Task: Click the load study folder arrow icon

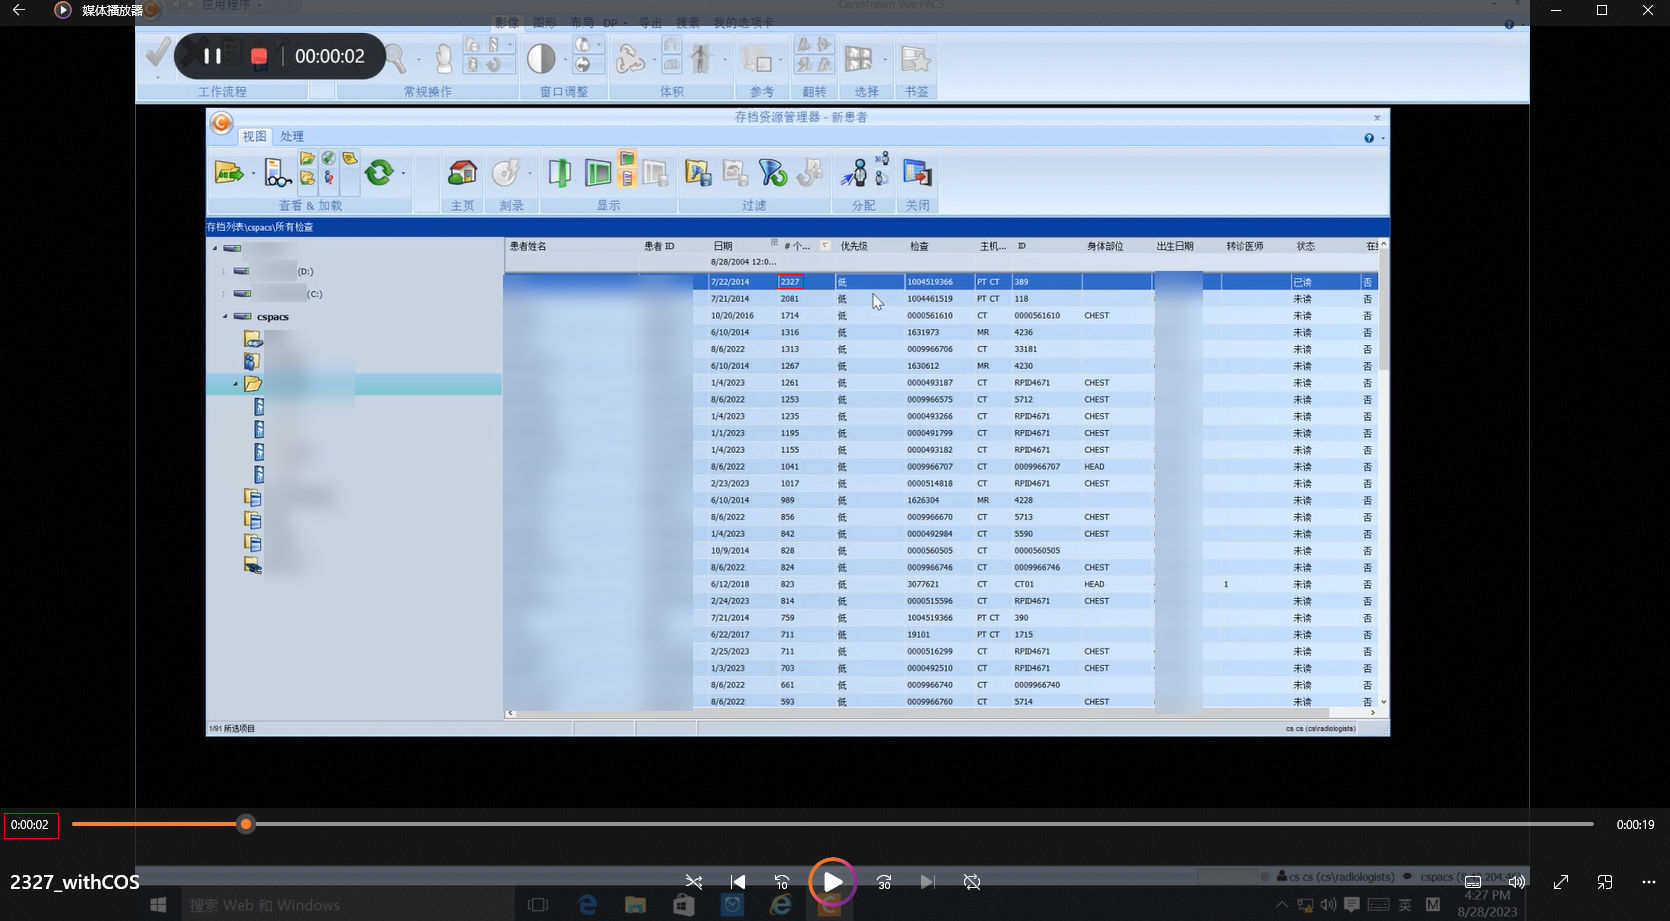Action: point(228,173)
